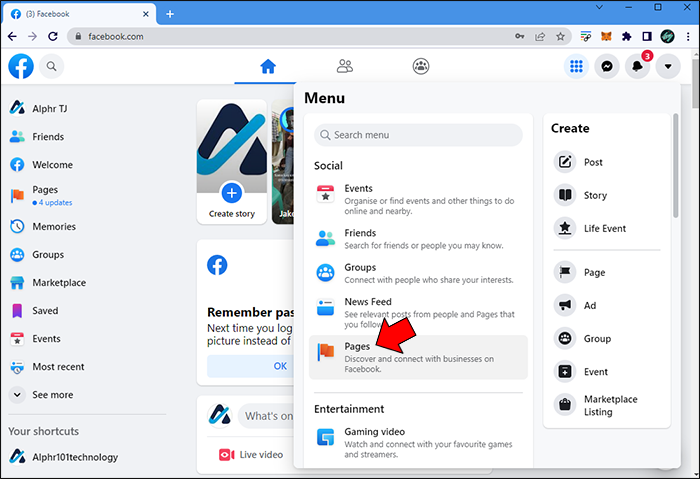Open News Feed in the menu

418,312
